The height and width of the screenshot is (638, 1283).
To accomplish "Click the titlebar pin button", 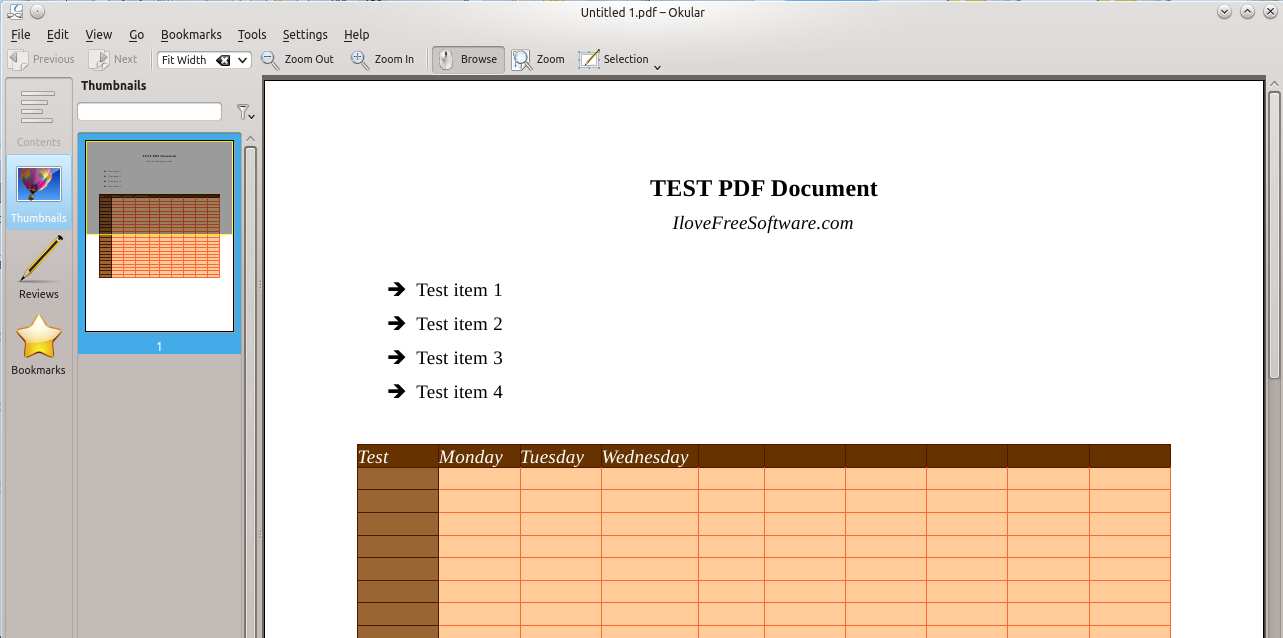I will pos(37,11).
